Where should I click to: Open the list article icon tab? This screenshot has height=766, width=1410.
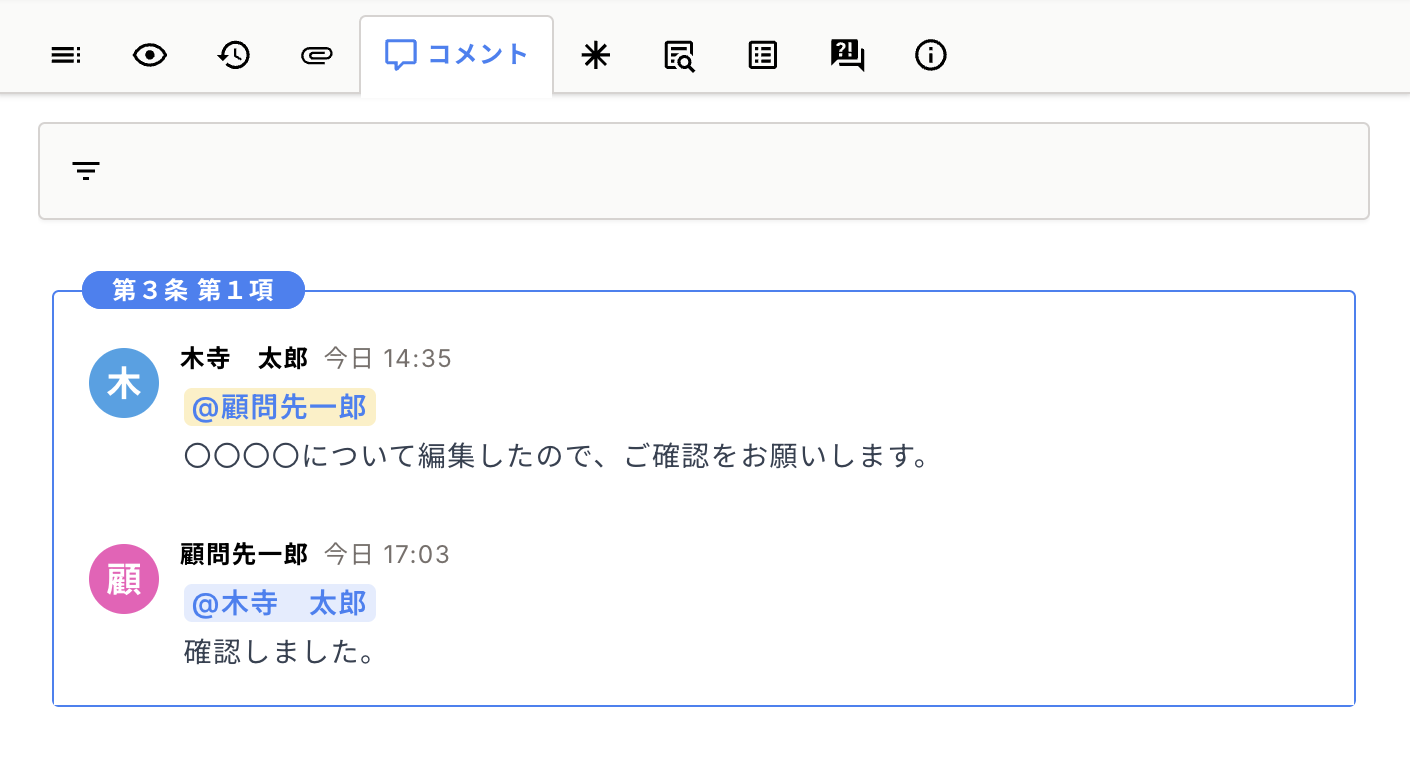click(763, 55)
